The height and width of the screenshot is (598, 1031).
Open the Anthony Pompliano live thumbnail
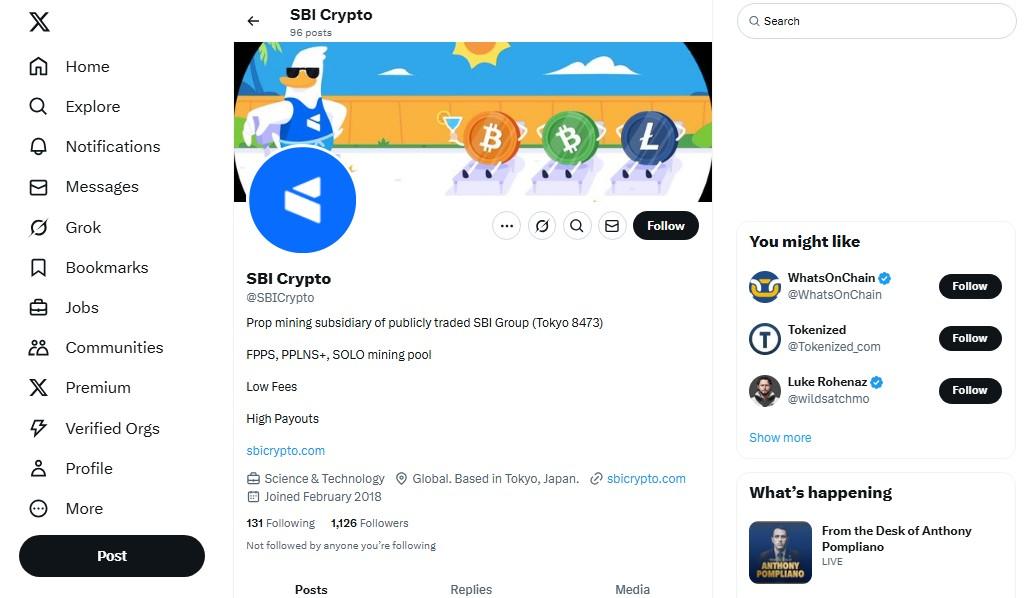pyautogui.click(x=780, y=553)
